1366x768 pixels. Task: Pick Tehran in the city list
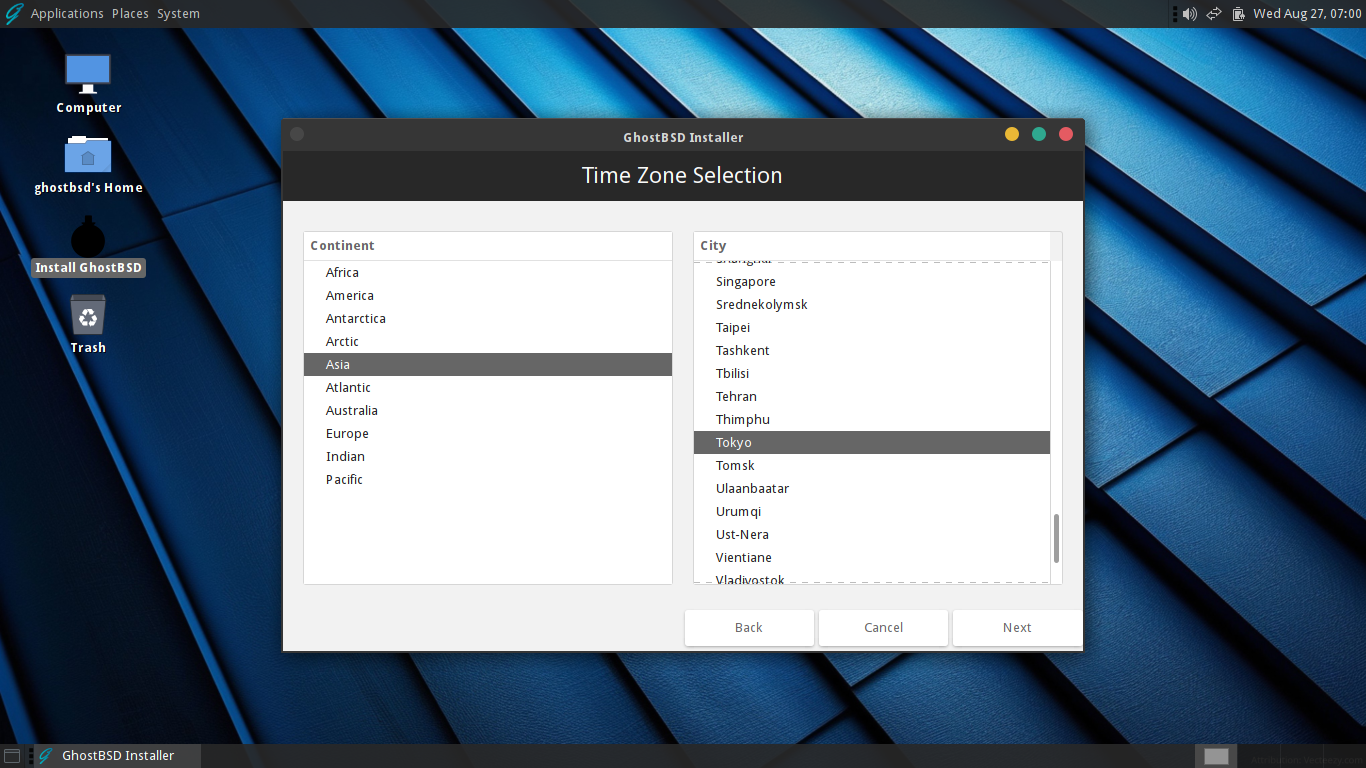tap(872, 397)
